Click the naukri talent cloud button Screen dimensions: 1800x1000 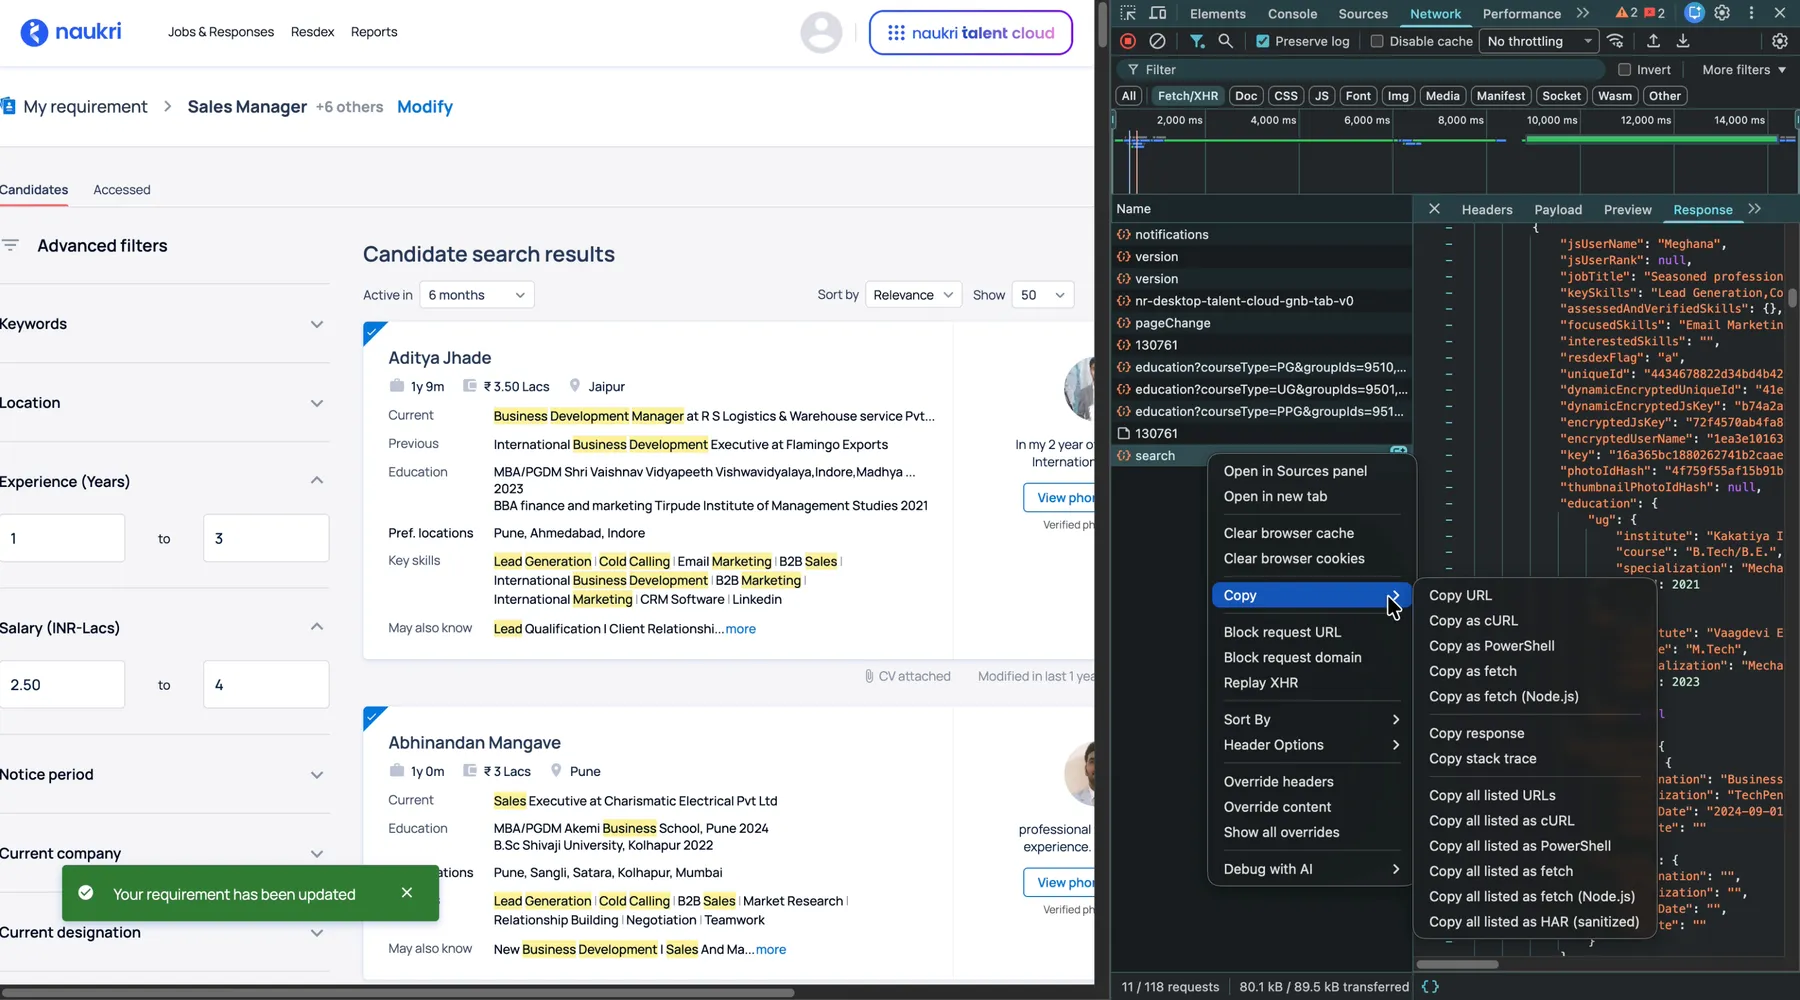click(970, 33)
